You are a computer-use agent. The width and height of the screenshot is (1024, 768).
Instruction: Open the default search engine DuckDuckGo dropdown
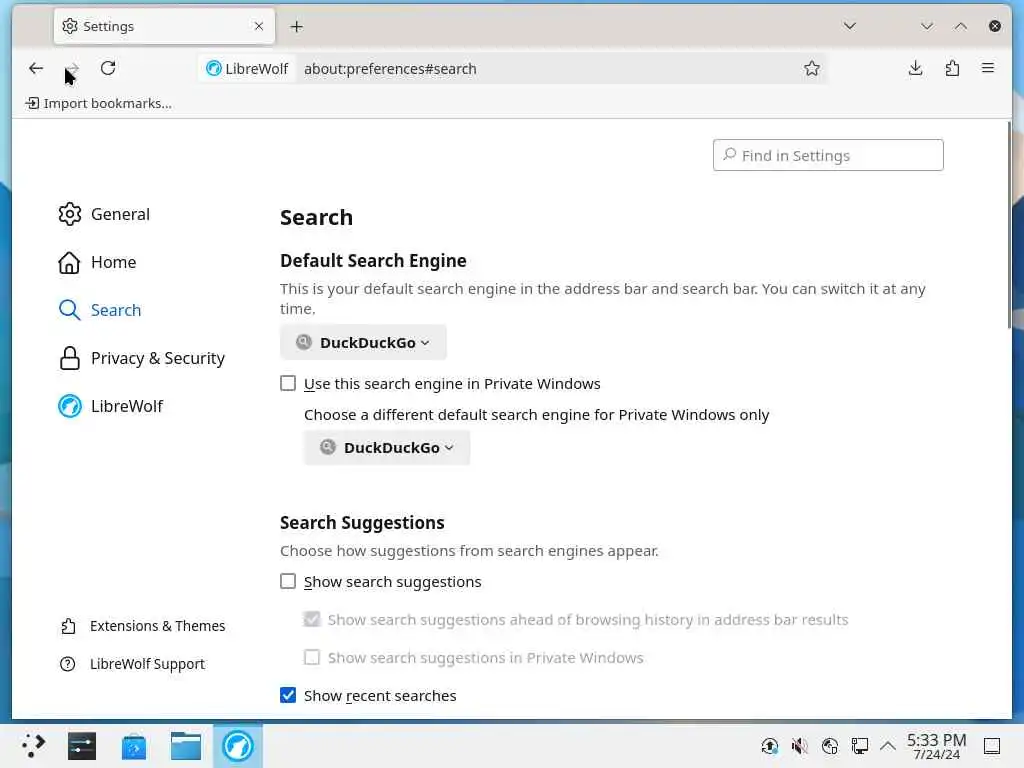tap(363, 342)
